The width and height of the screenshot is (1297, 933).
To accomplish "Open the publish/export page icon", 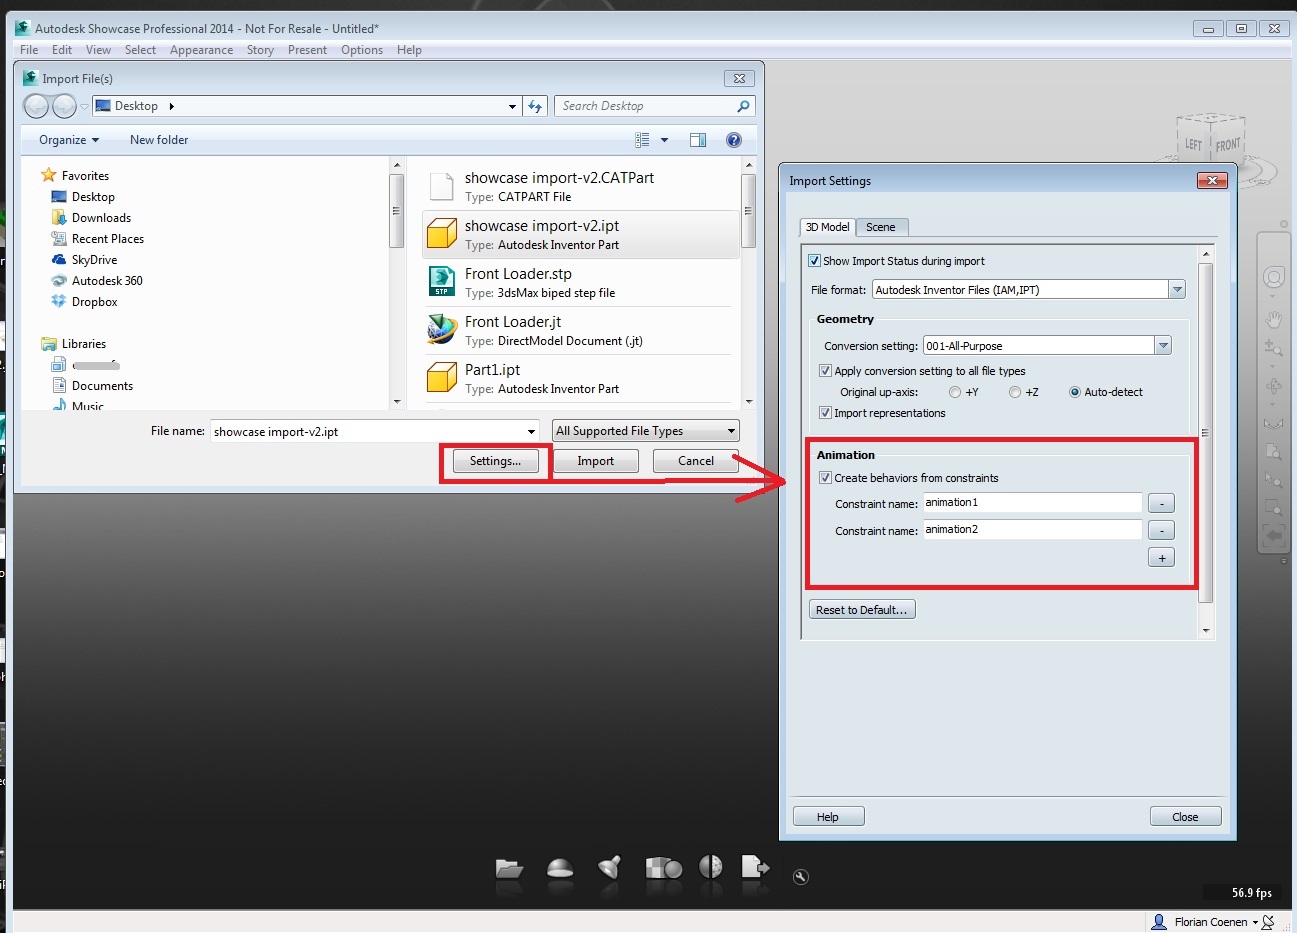I will coord(755,866).
